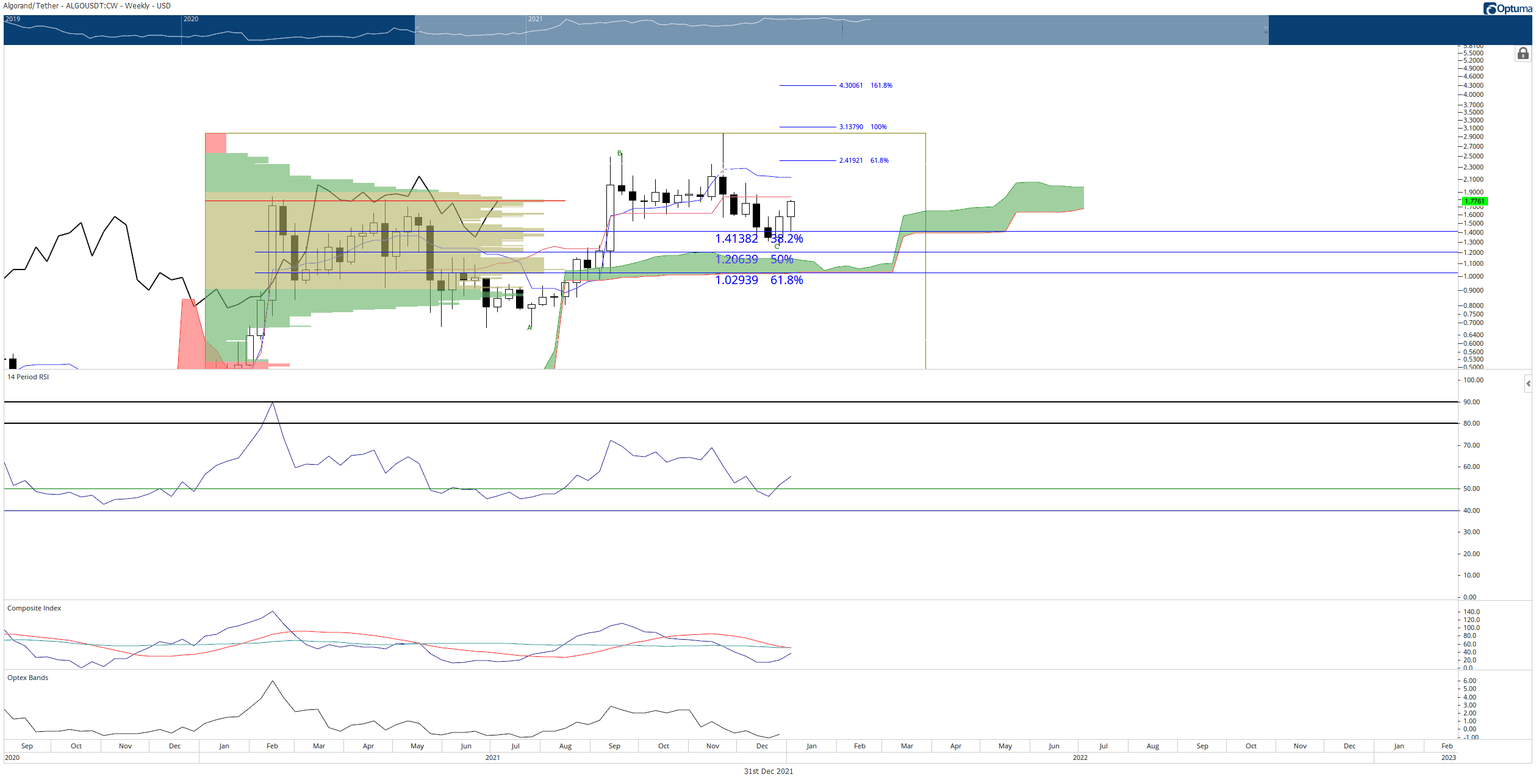Grab the navigator range right-edge handle
This screenshot has height=783, width=1536.
click(1268, 30)
